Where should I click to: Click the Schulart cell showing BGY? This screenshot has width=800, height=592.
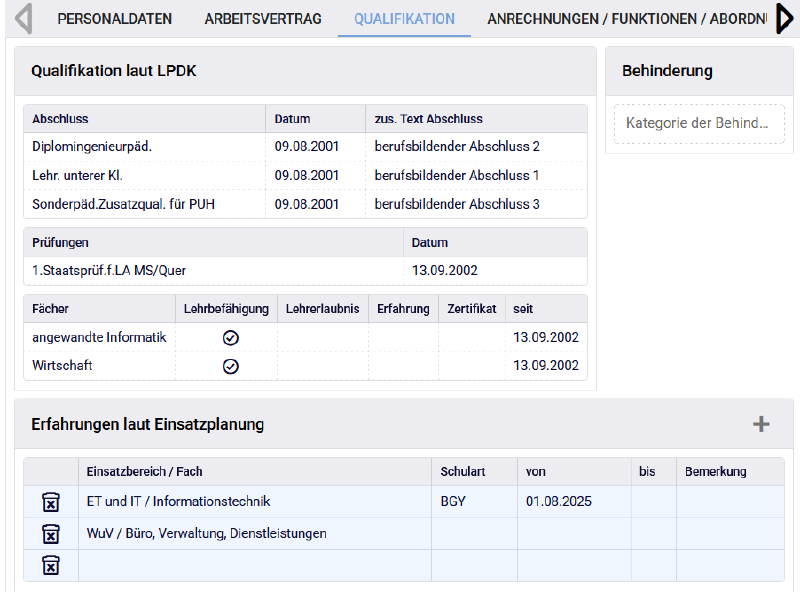click(474, 502)
